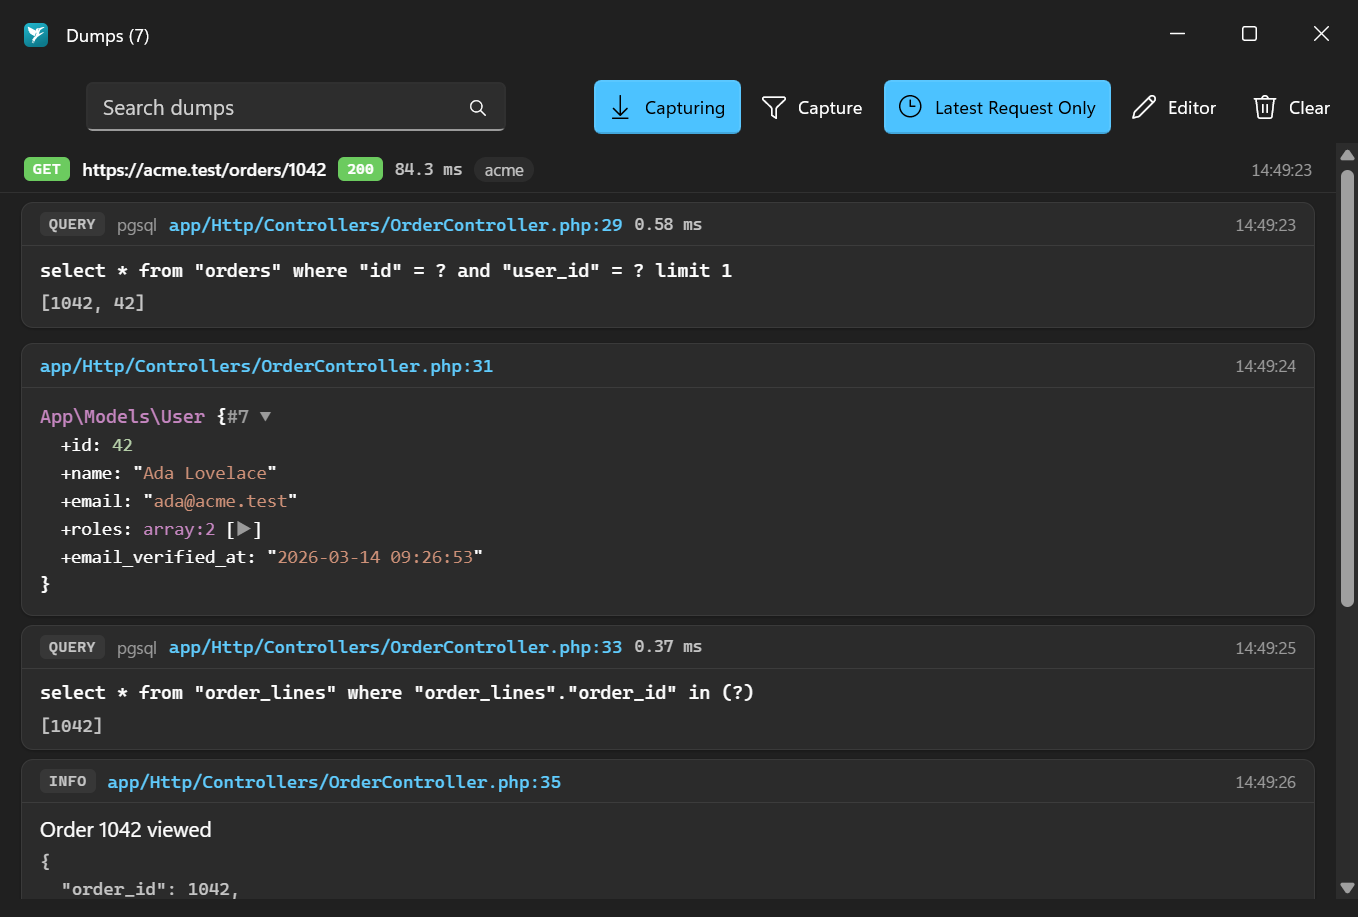Expand the roles array:2 arrow
The height and width of the screenshot is (917, 1358).
coord(244,529)
